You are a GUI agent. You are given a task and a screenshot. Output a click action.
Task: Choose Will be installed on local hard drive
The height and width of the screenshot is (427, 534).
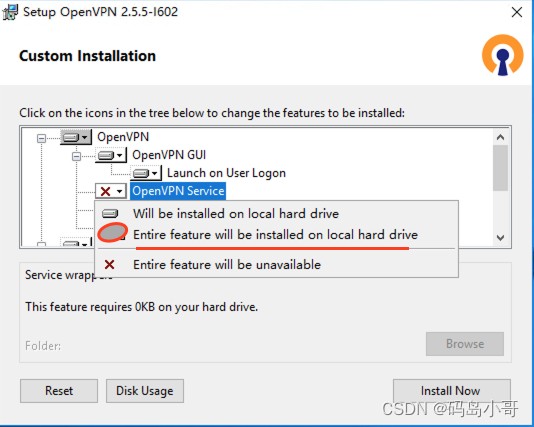[236, 214]
